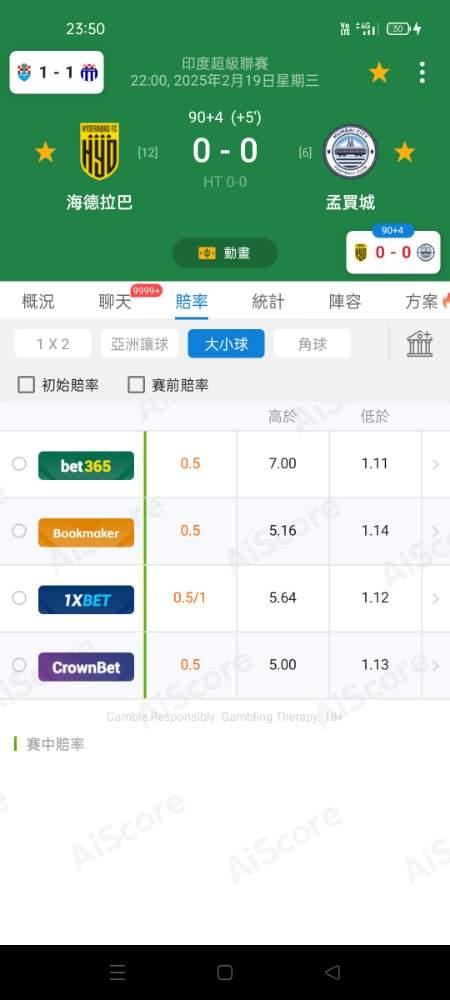Tap the 1XBET logo

point(86,599)
